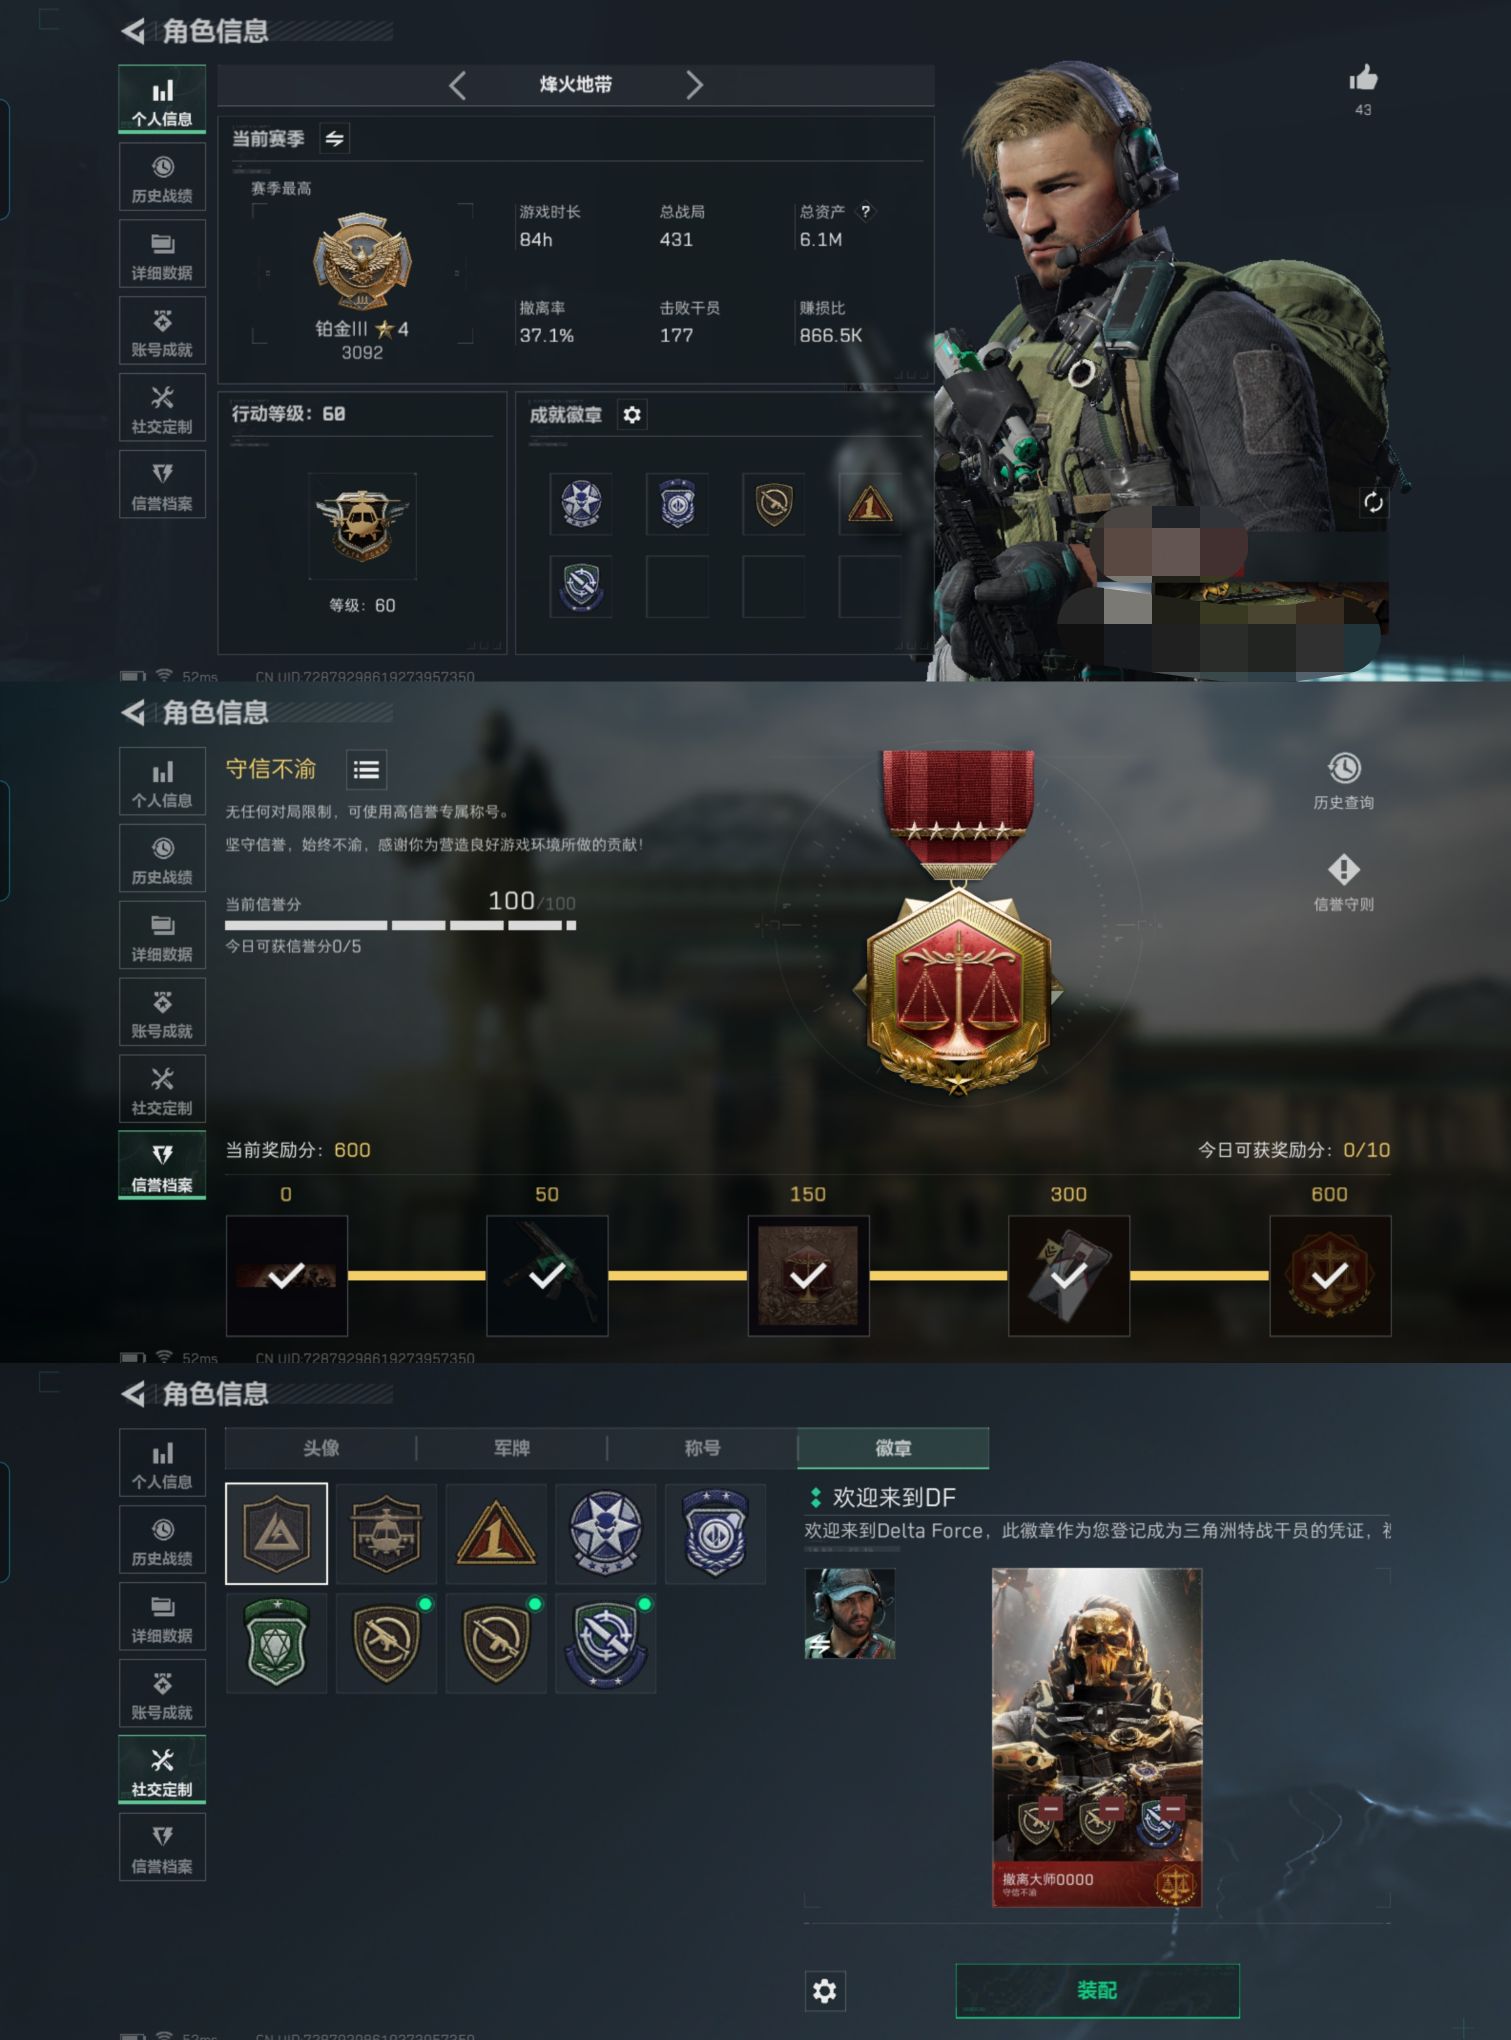Screen dimensions: 1511x2040
Task: Toggle the 当前赛季 season switch icon
Action: click(x=334, y=138)
